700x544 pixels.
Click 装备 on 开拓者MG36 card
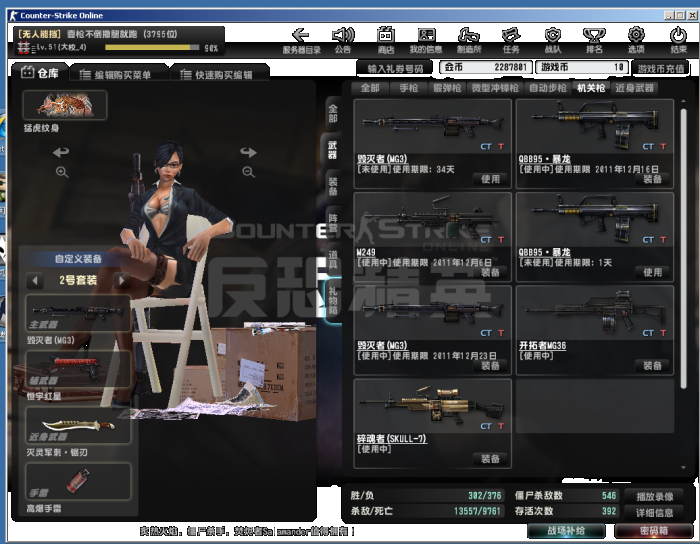652,365
